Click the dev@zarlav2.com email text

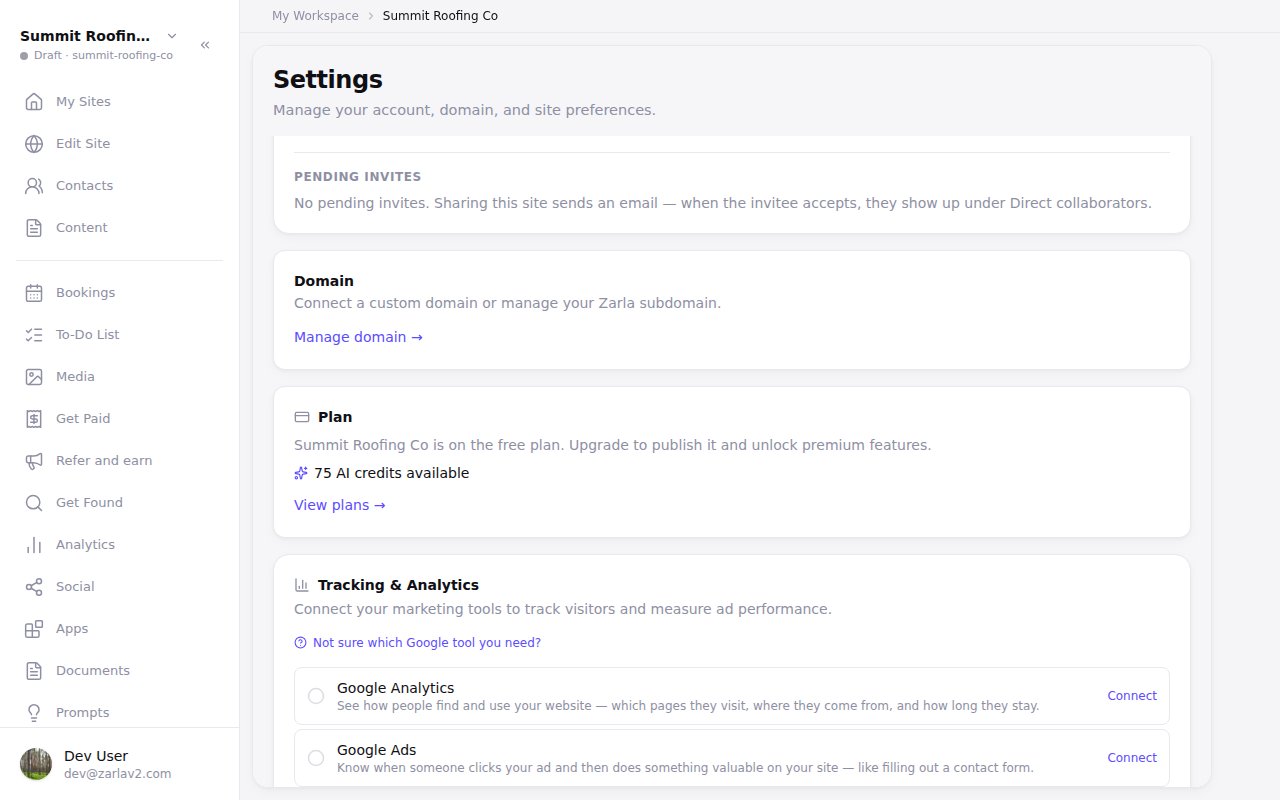(x=118, y=774)
